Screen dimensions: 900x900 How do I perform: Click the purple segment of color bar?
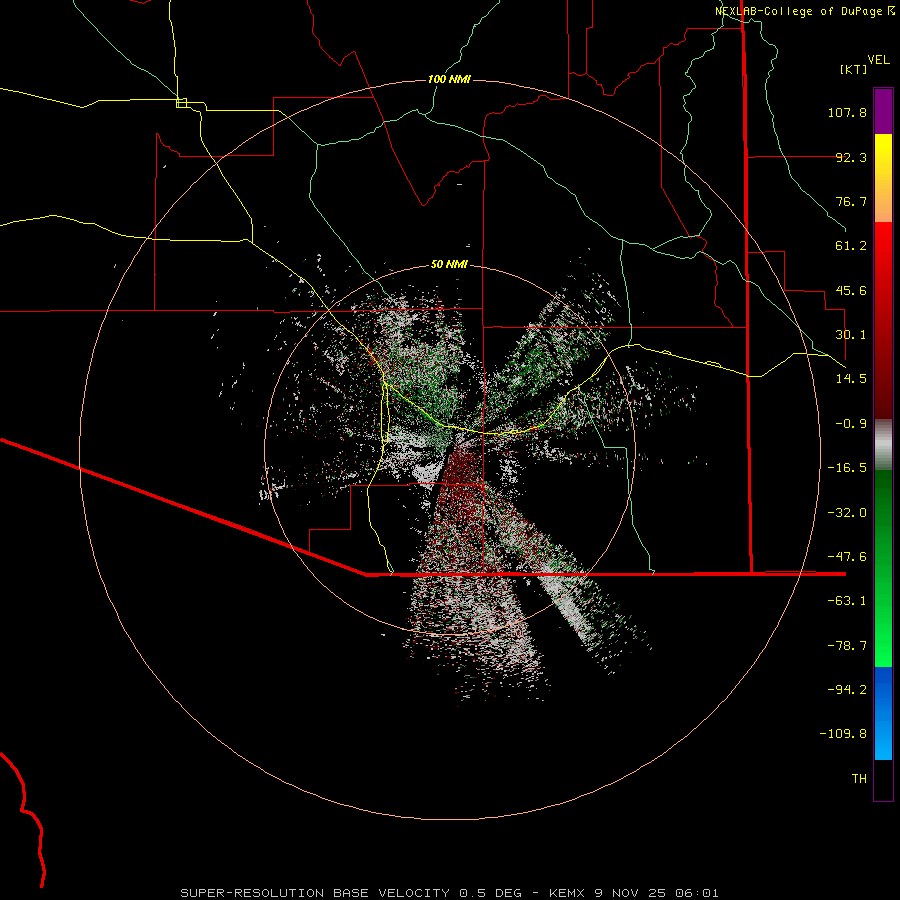tap(883, 111)
